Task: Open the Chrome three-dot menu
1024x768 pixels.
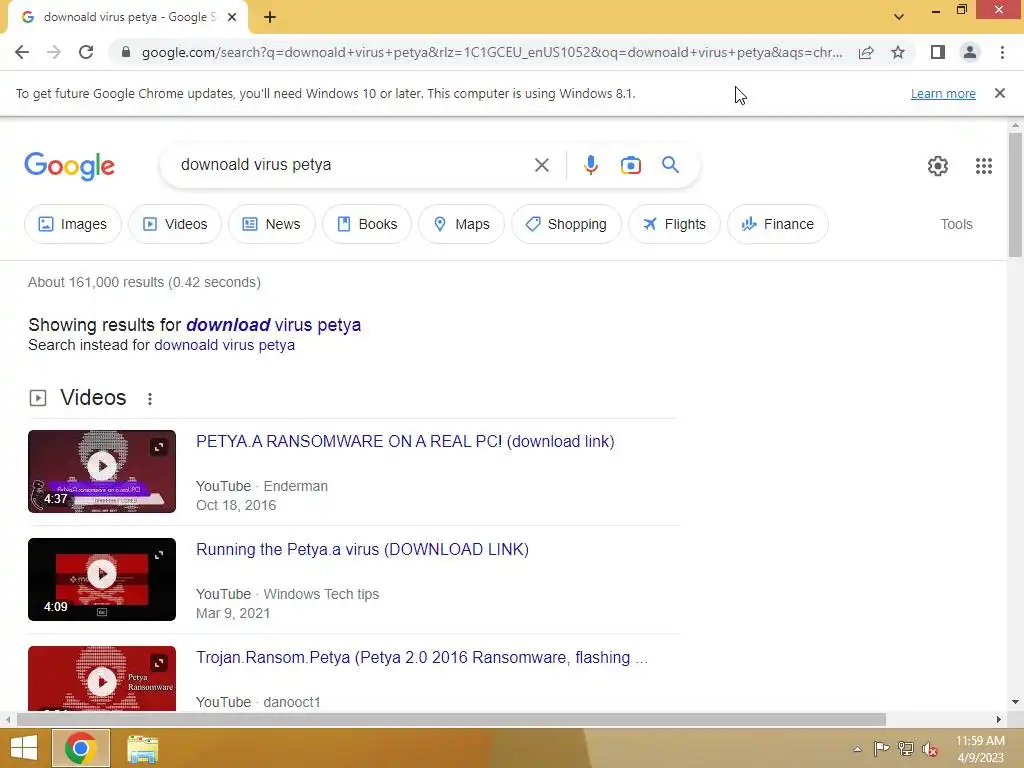Action: click(x=1002, y=52)
